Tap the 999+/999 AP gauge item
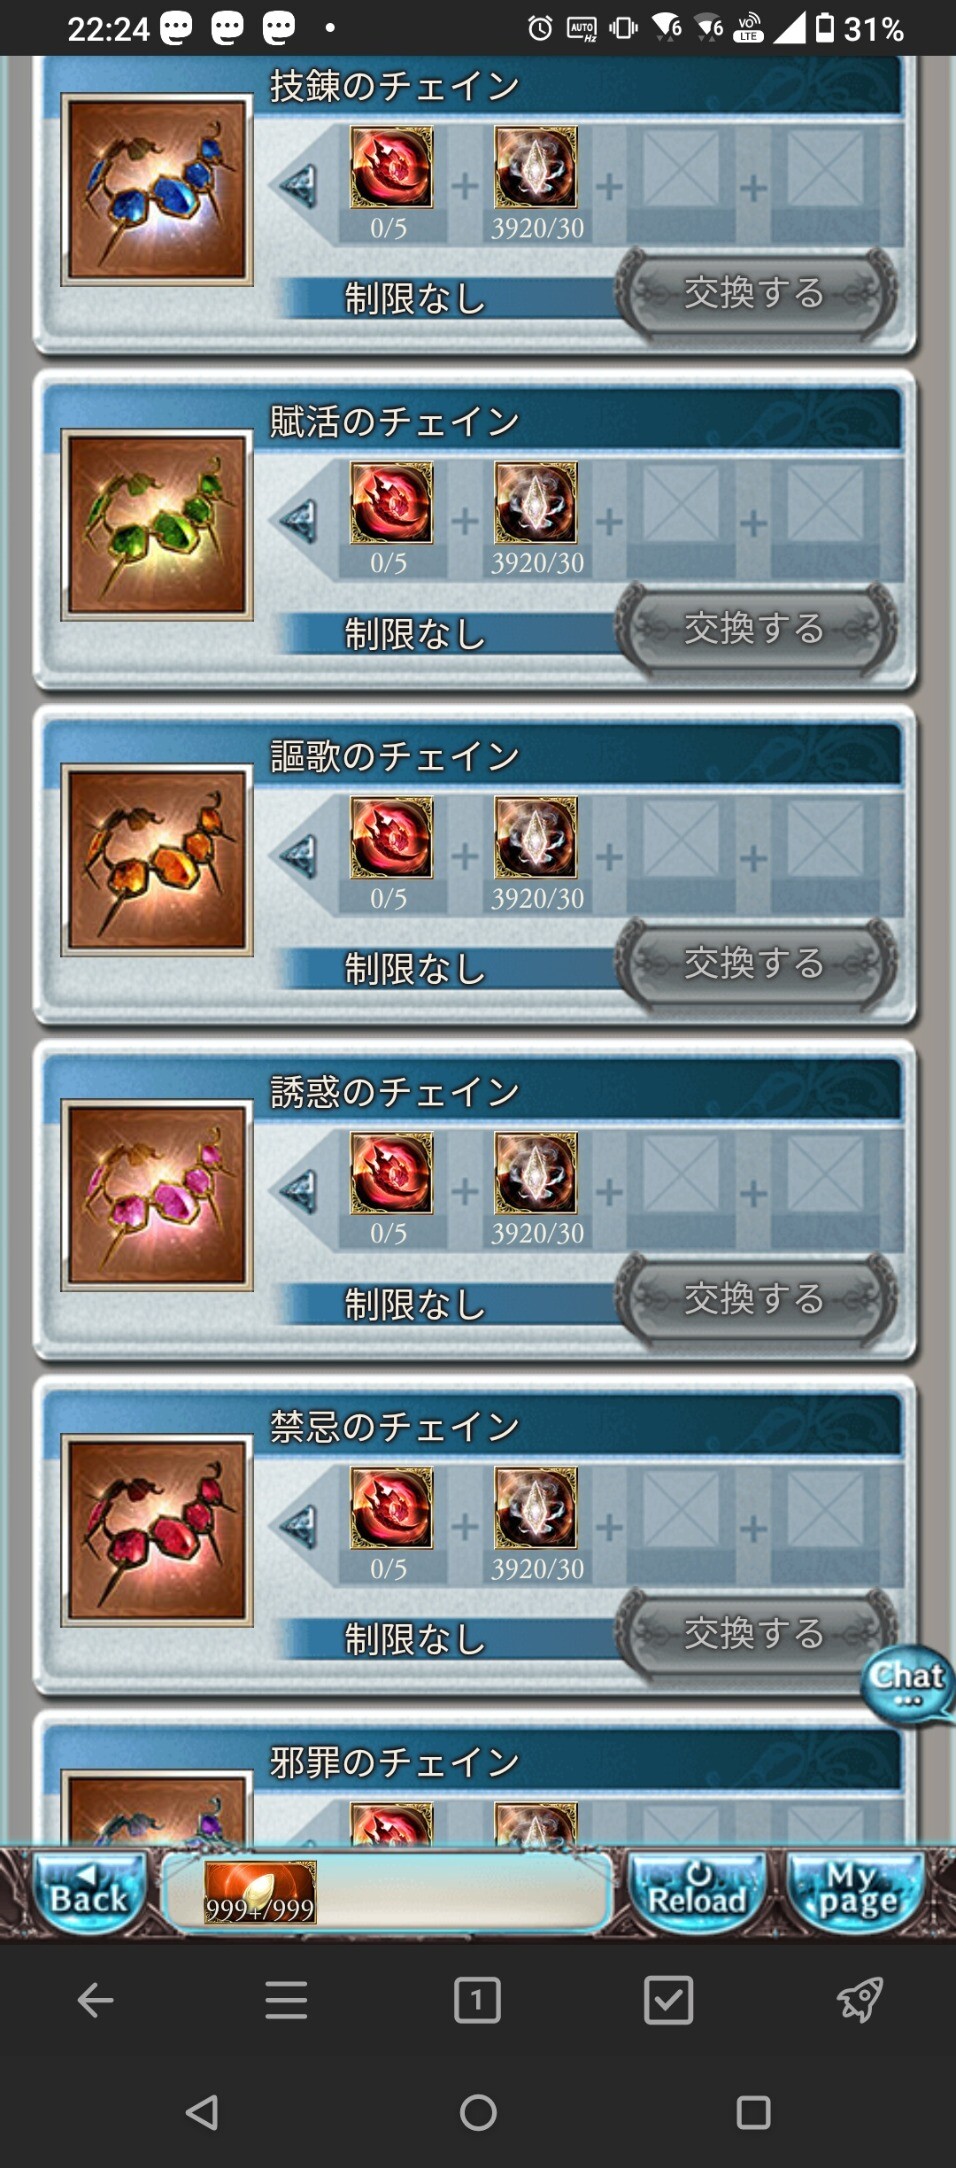 [260, 1892]
